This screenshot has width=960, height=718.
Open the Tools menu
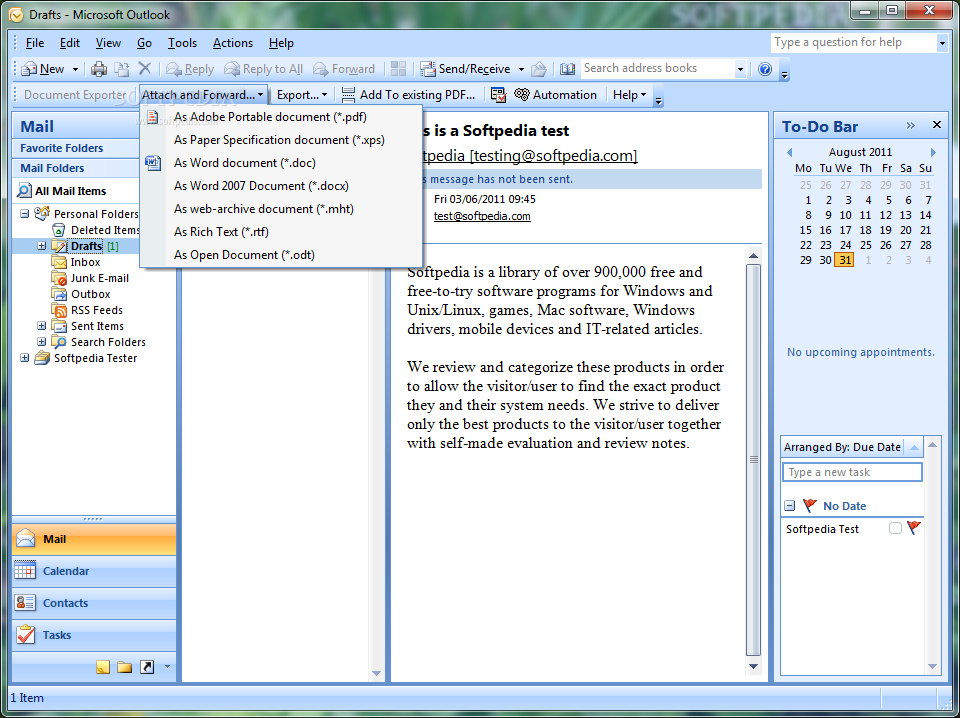182,43
